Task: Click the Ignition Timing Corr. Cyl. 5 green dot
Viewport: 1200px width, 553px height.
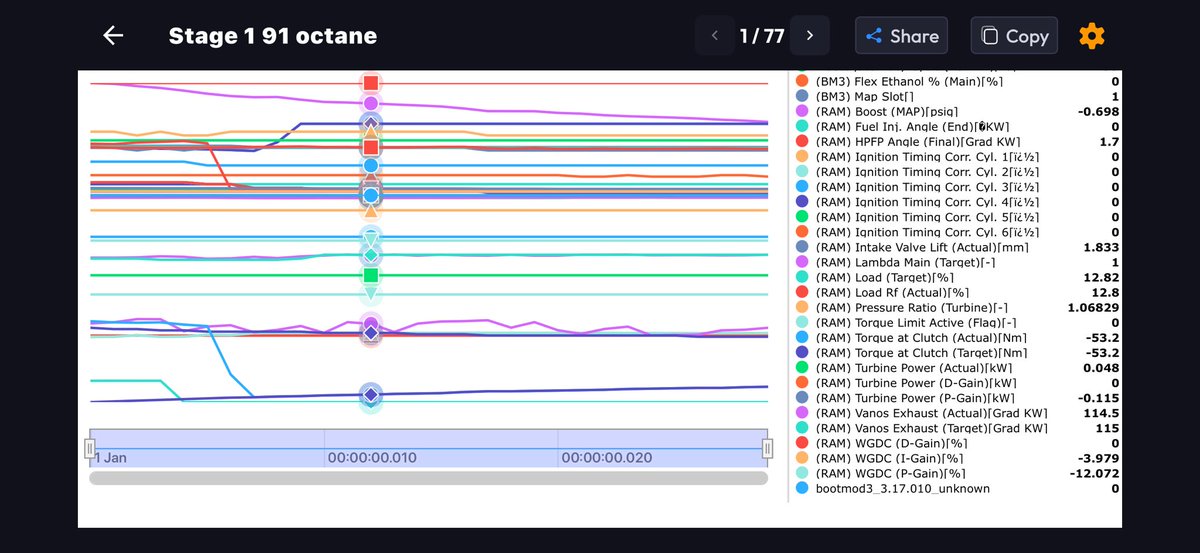Action: [802, 217]
